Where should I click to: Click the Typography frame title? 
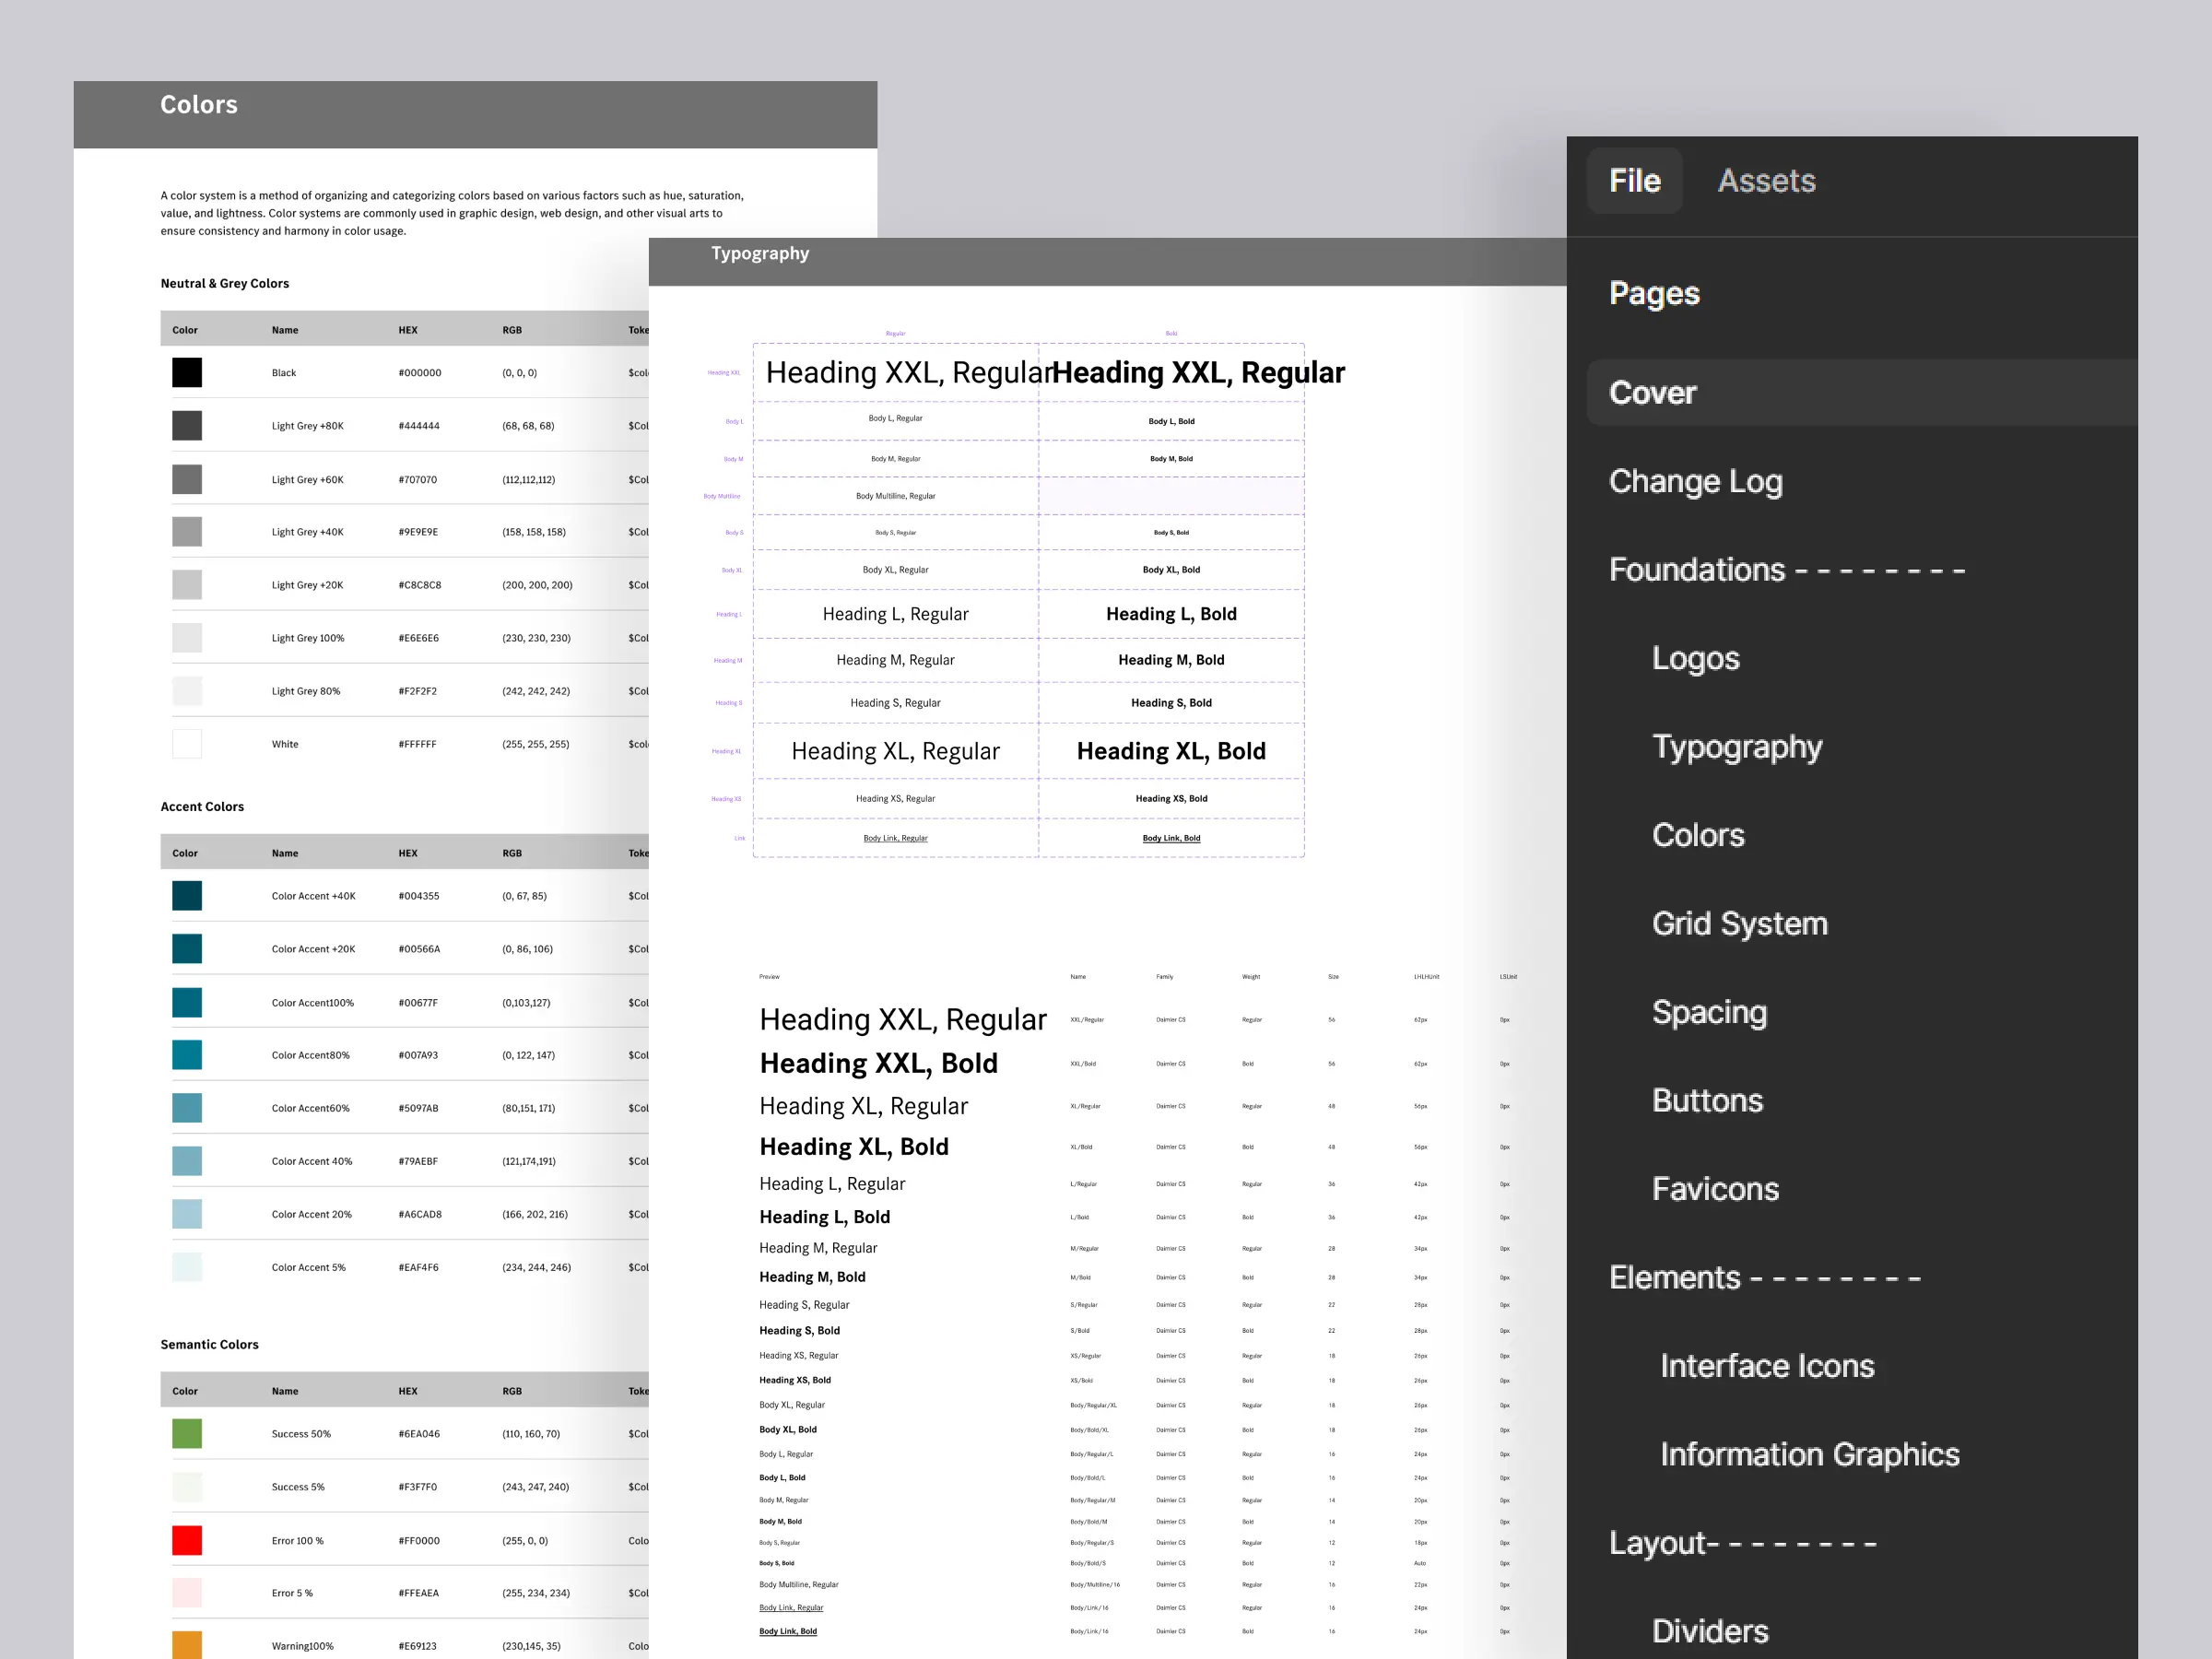pos(760,254)
